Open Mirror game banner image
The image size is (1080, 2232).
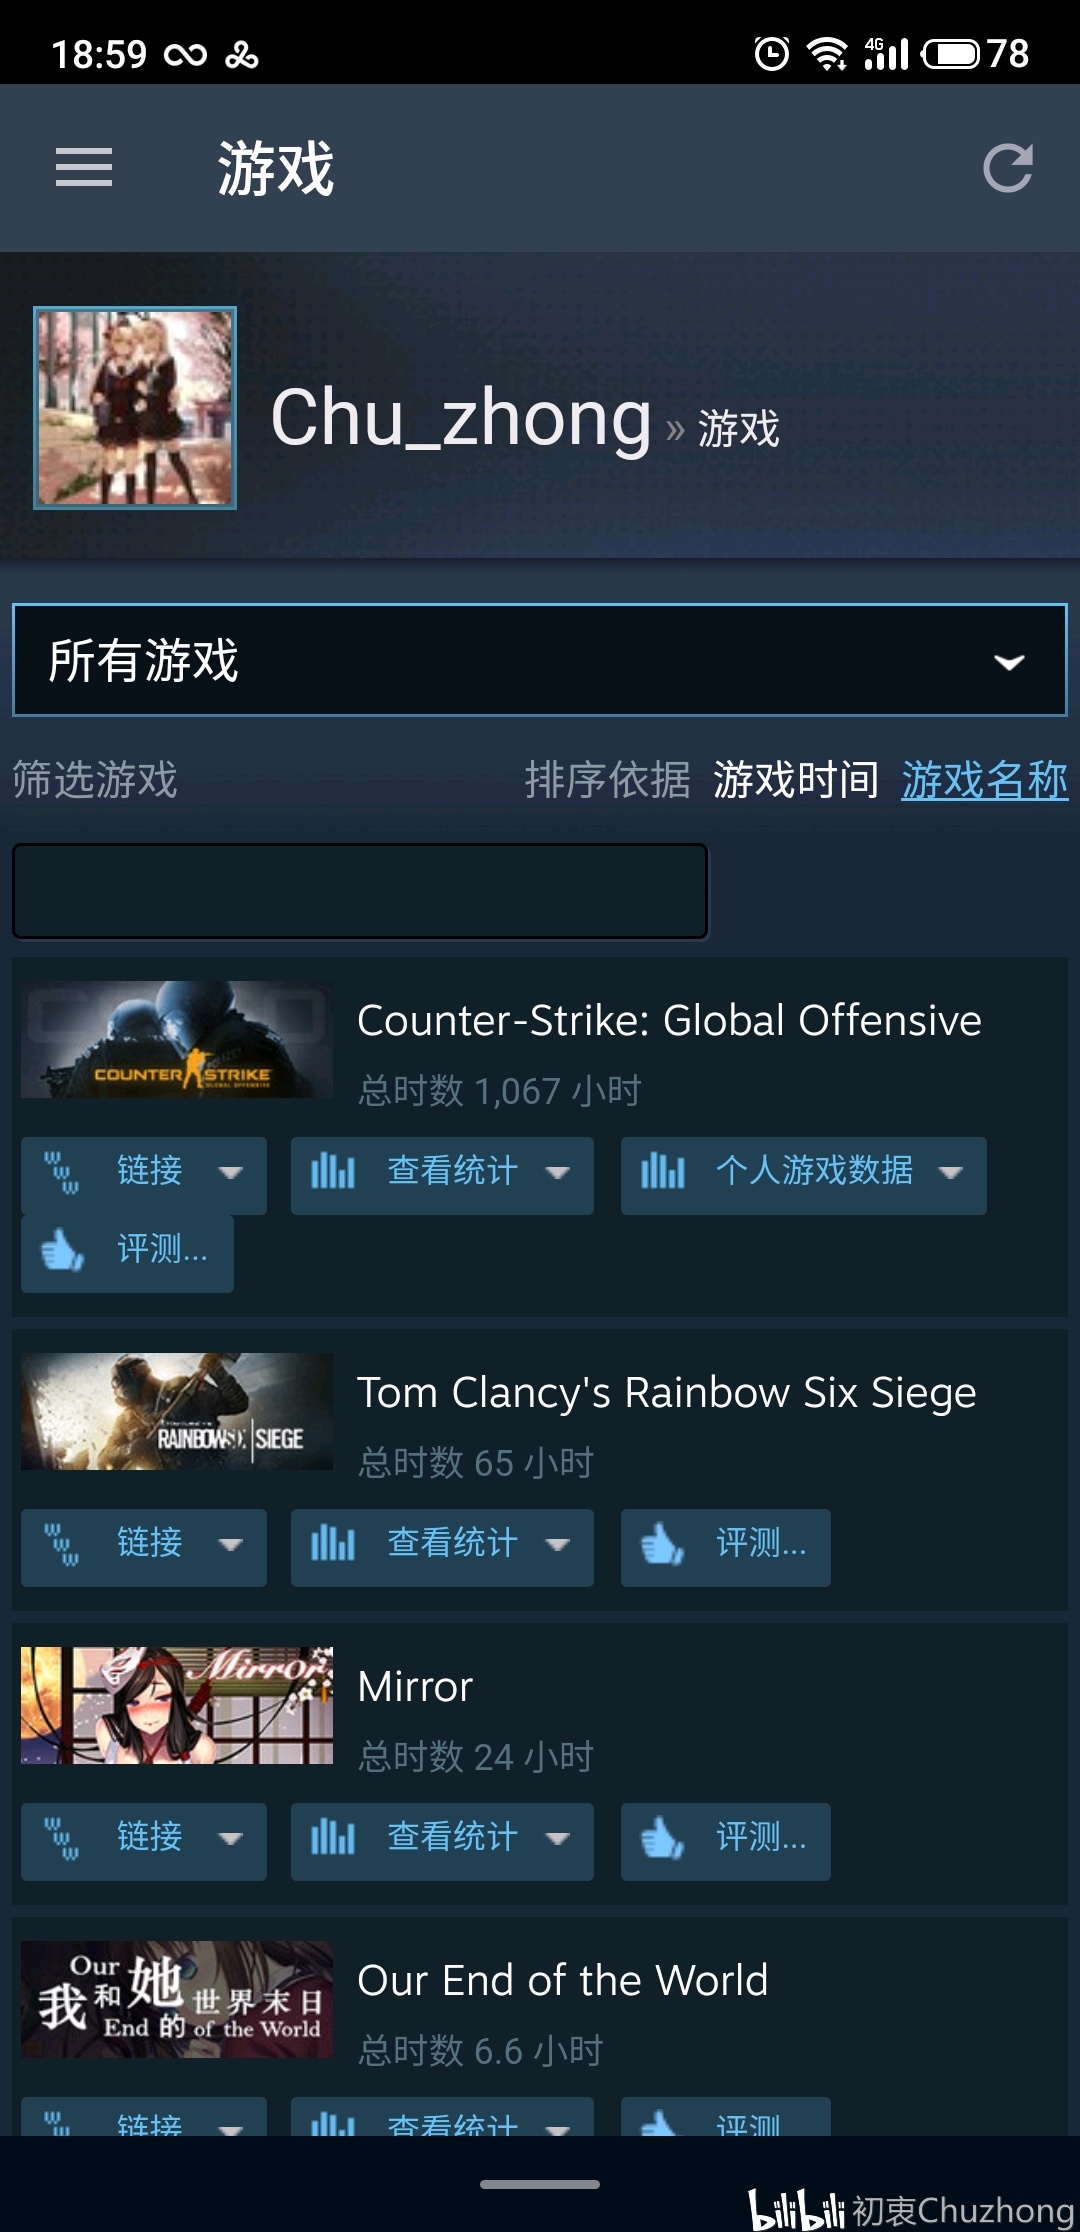point(177,1705)
